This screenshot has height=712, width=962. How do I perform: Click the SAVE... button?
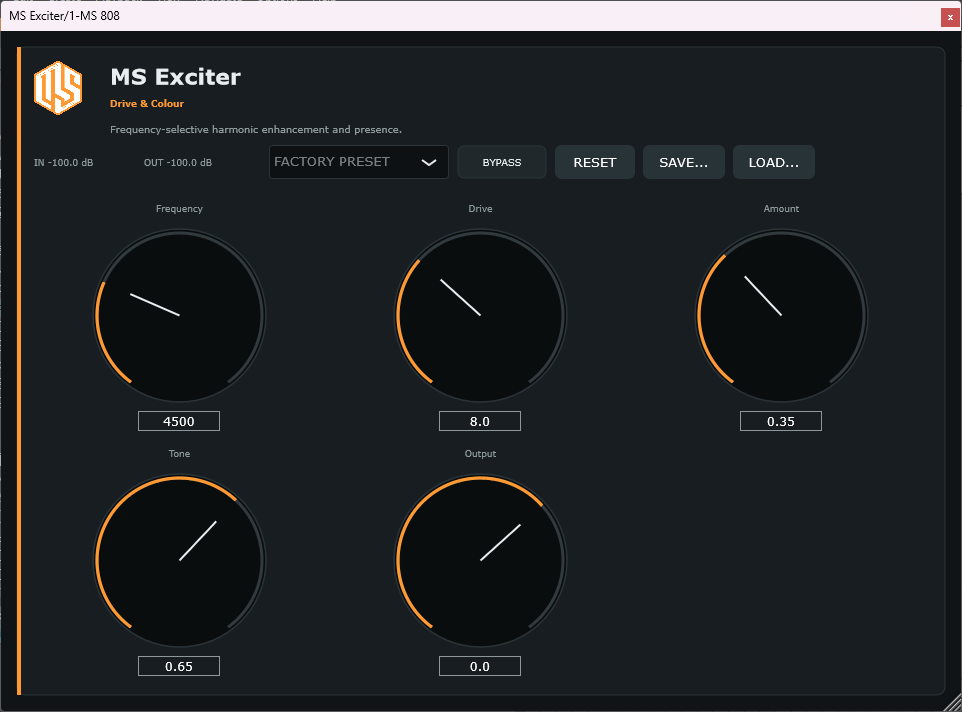coord(683,163)
